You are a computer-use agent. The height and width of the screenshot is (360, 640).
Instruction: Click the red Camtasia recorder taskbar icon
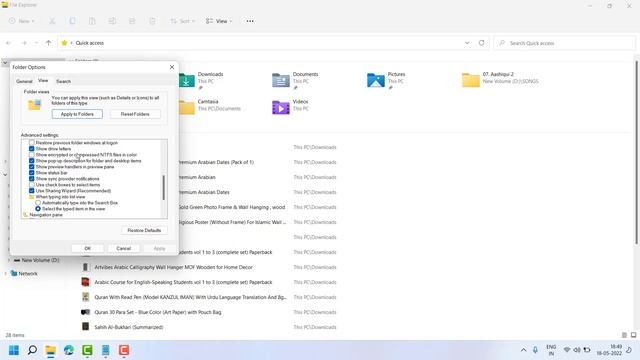(124, 350)
